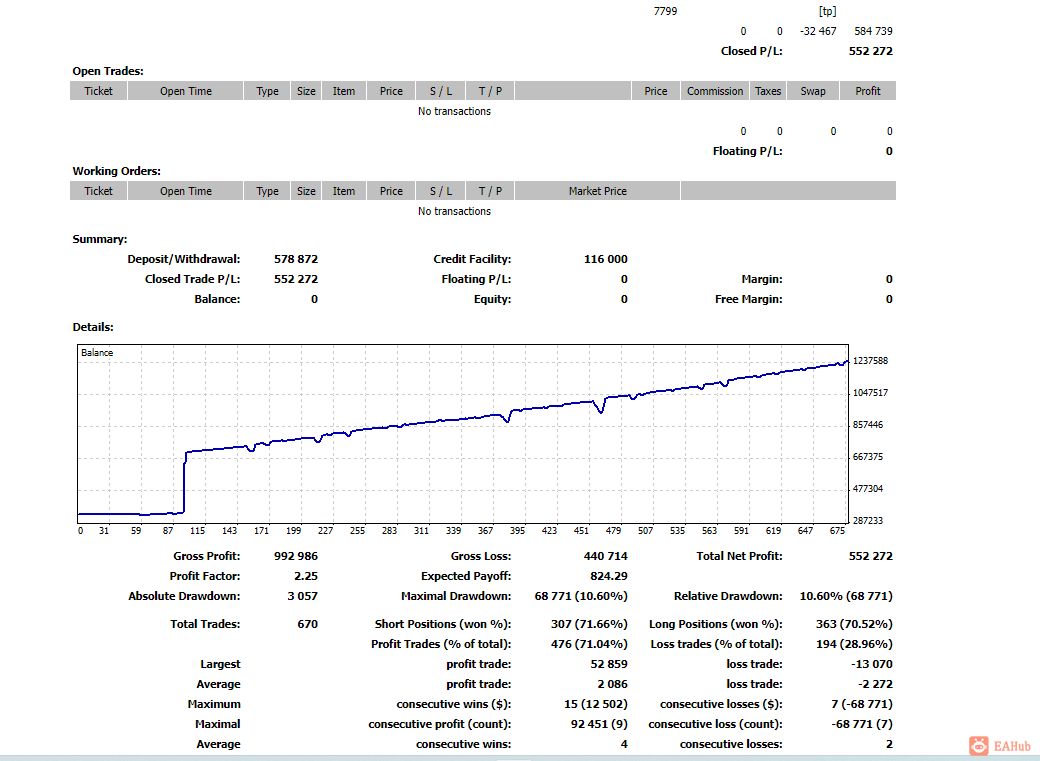The height and width of the screenshot is (761, 1040).
Task: Select the 584 739 total value
Action: pos(874,31)
